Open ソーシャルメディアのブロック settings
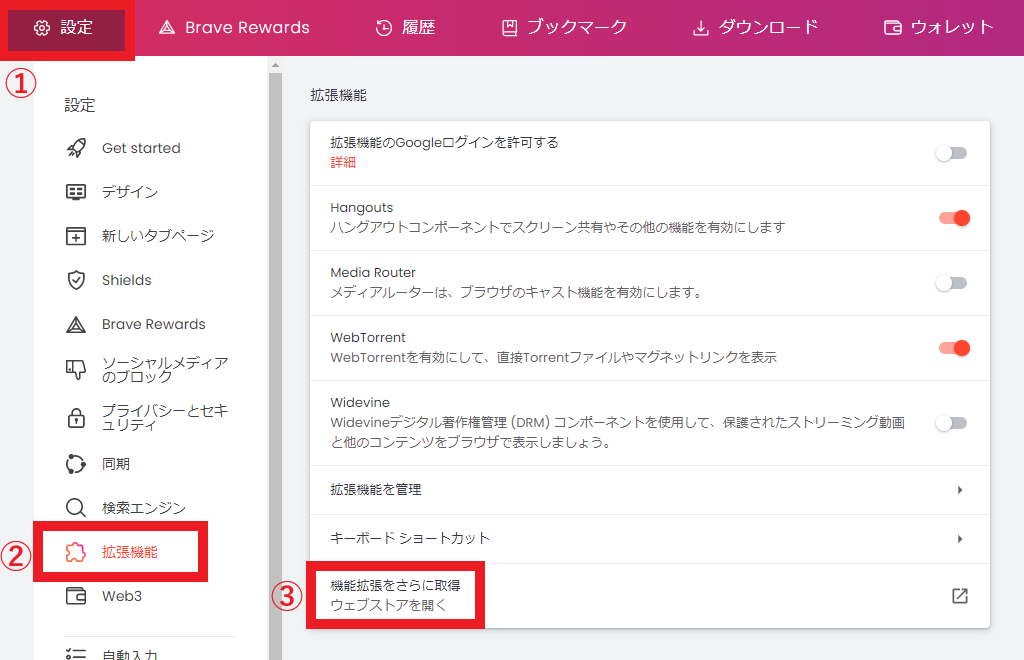 (165, 369)
